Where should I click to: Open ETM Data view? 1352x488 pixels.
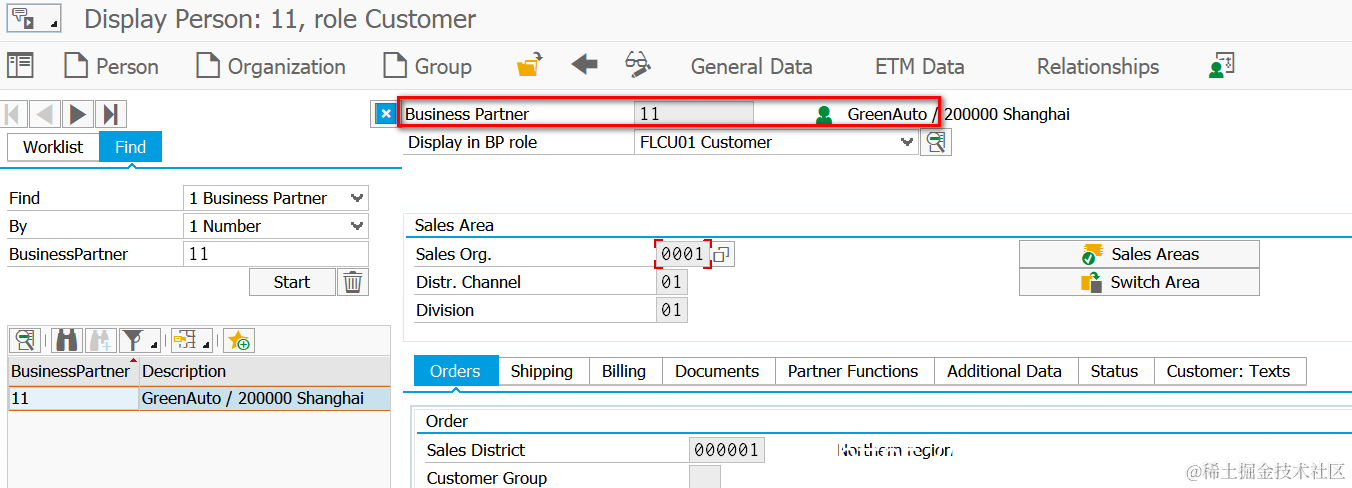point(920,66)
